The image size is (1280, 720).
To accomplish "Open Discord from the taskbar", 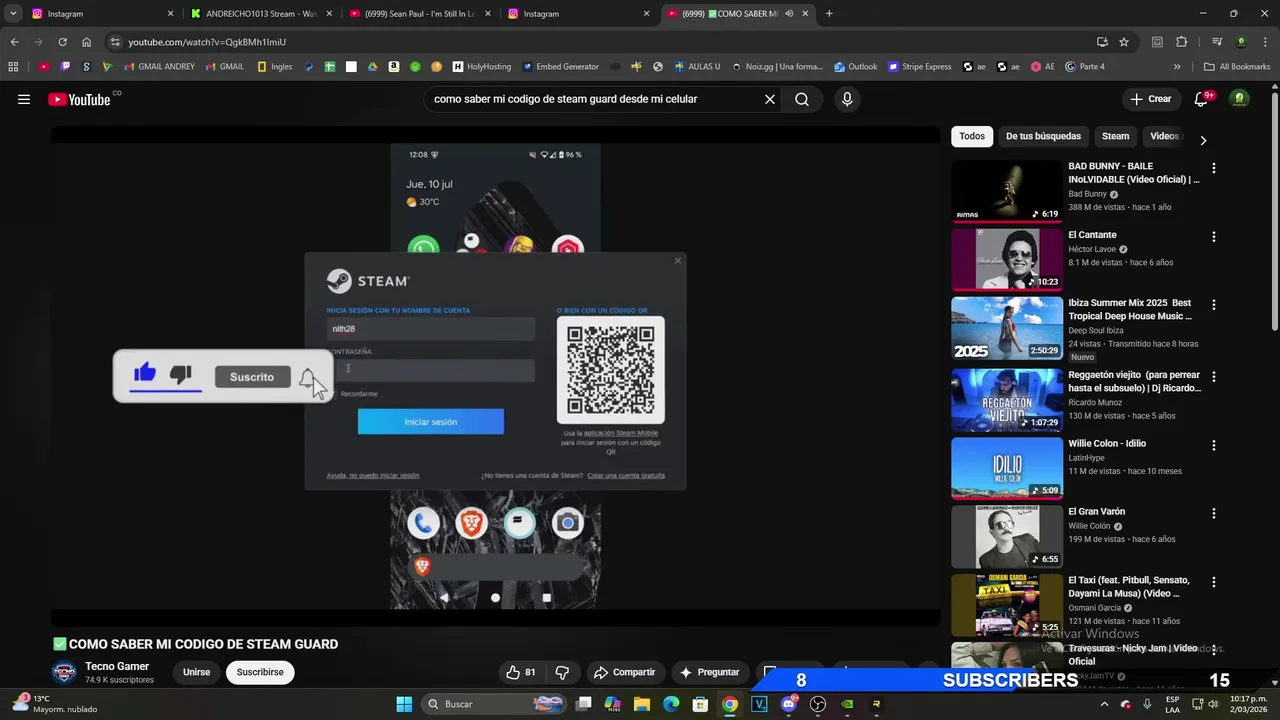I will (x=789, y=704).
